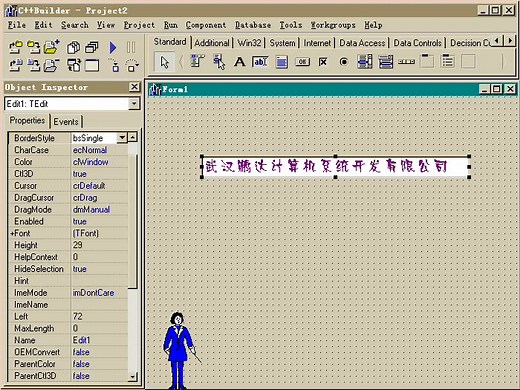
Task: Open the BorderStyle value dropdown arrow
Action: pyautogui.click(x=122, y=138)
